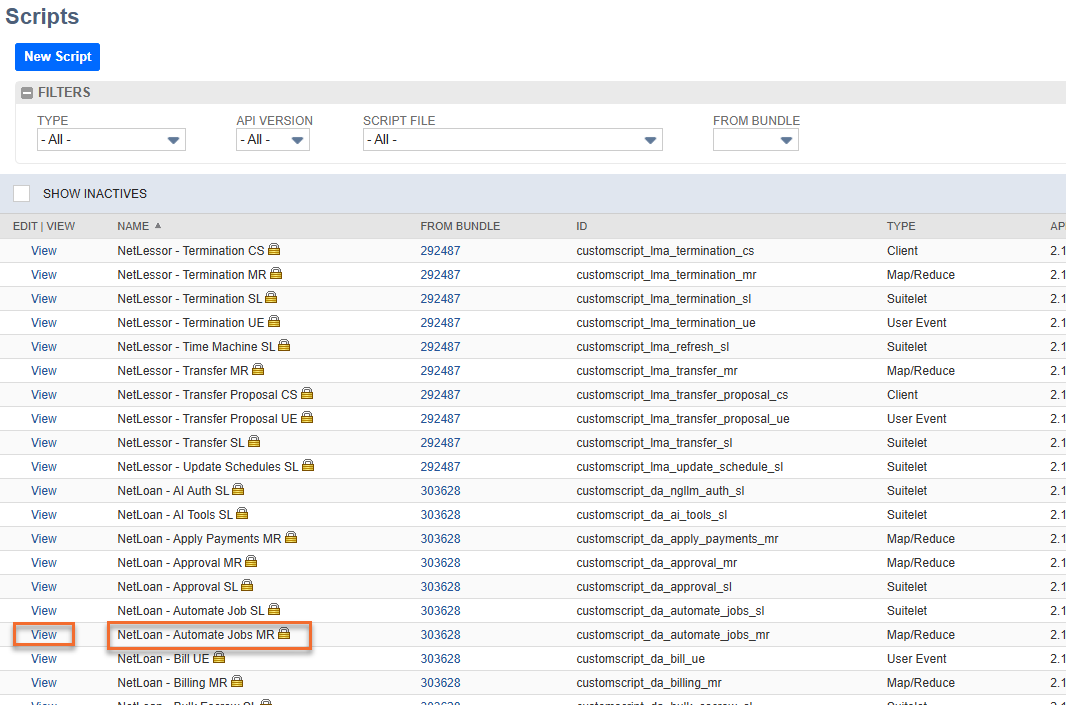Click lock icon next to NetLessor - Time Machine SL
The image size is (1066, 705).
pyautogui.click(x=284, y=345)
